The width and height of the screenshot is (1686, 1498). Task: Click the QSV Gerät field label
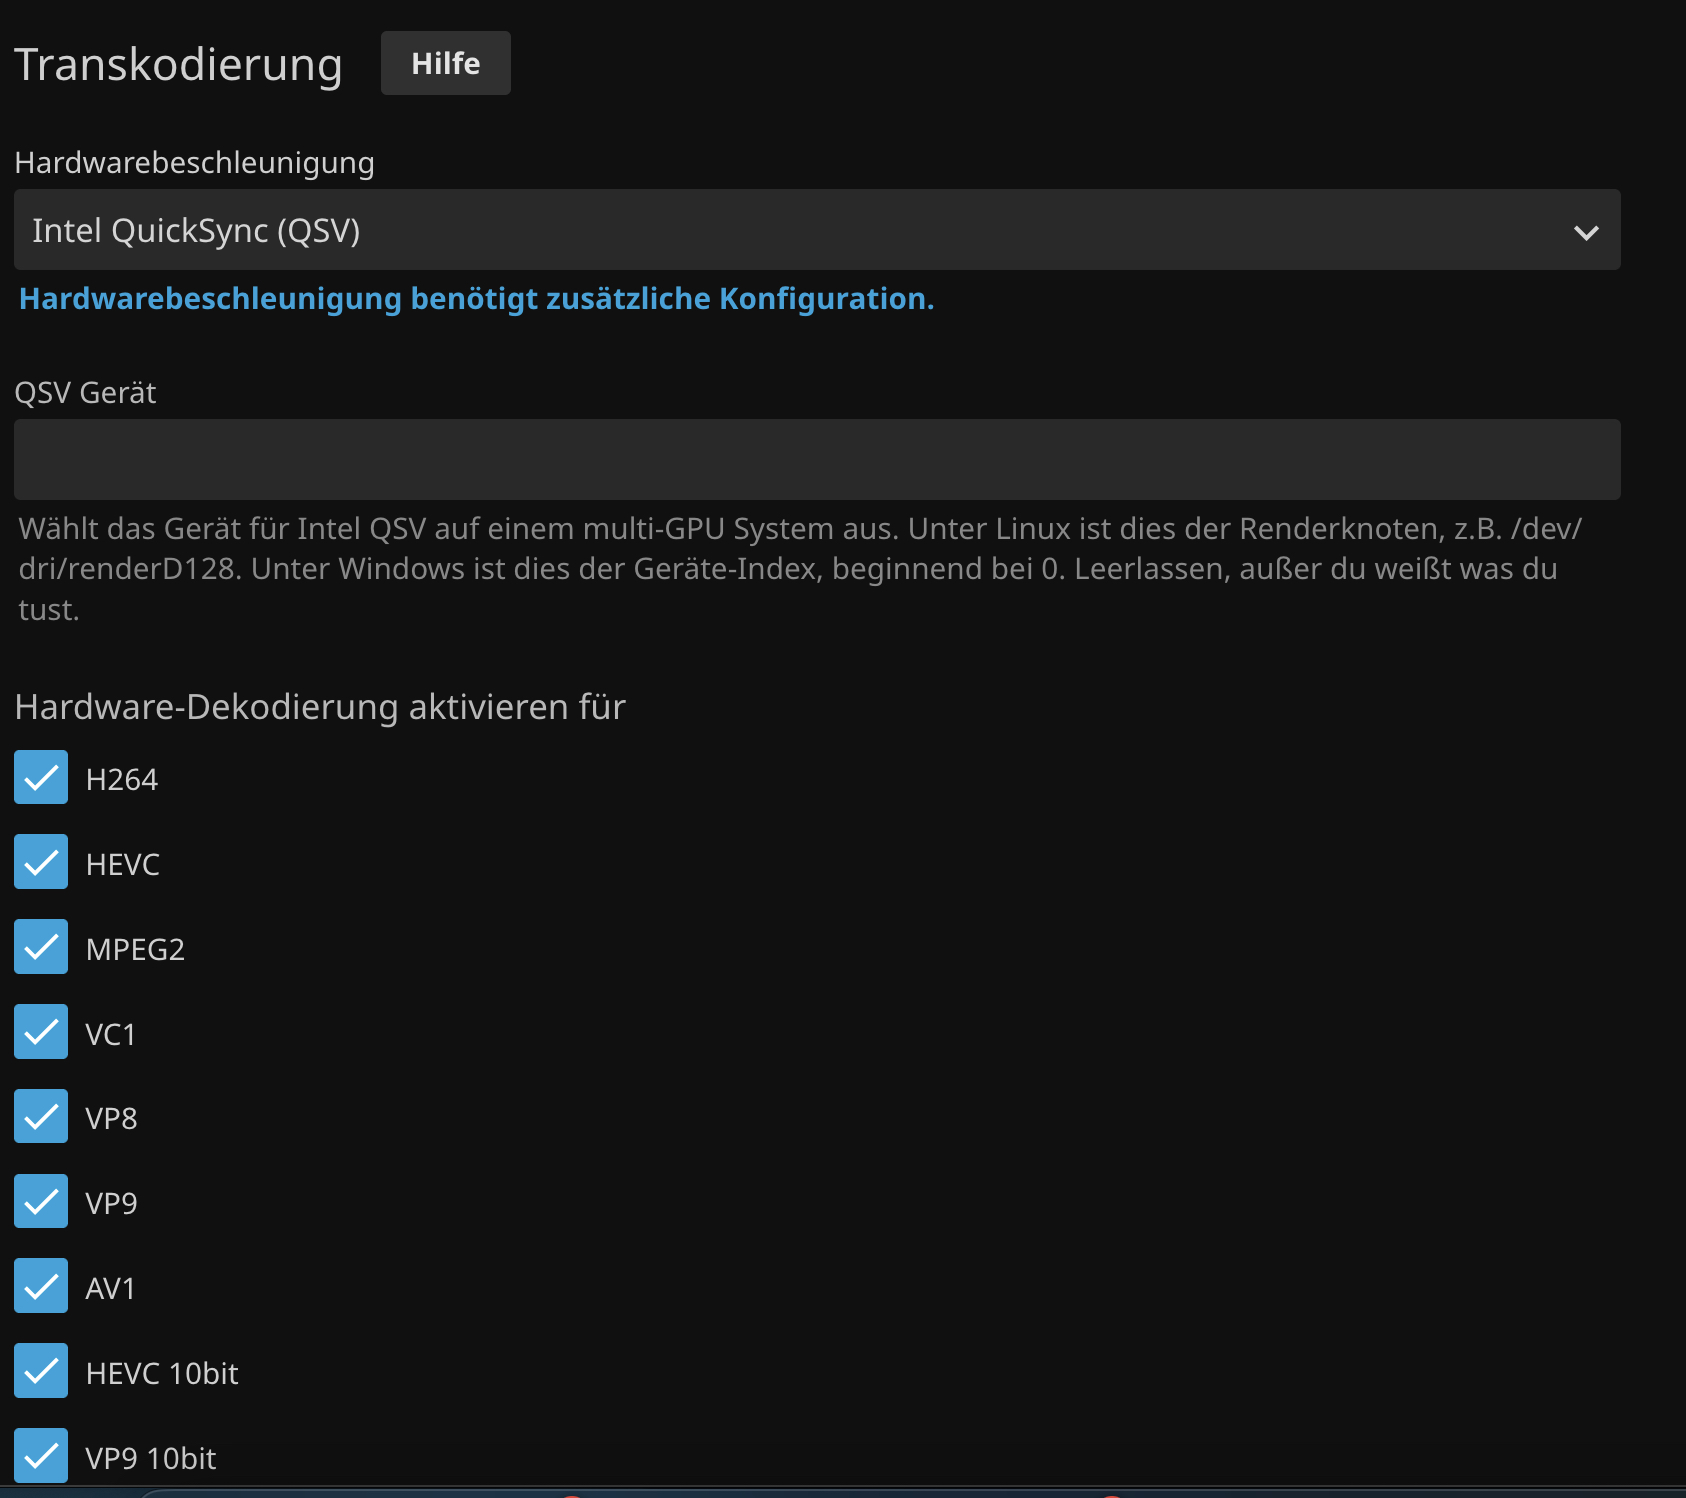pos(85,393)
